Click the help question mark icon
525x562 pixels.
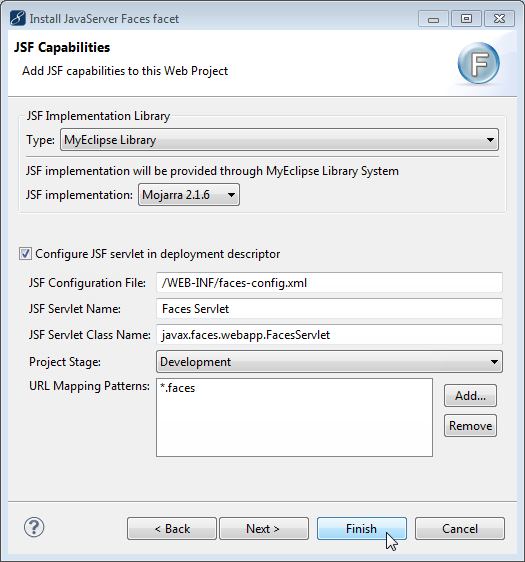[x=34, y=527]
